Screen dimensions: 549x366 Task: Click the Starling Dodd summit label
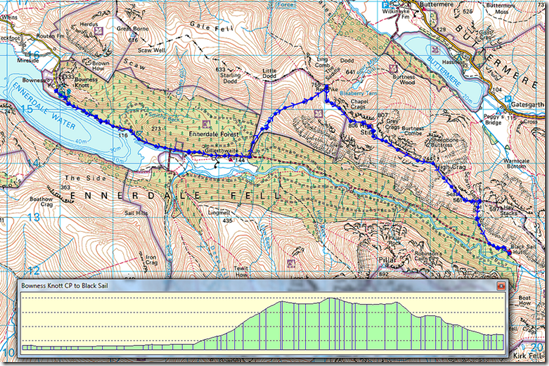231,78
